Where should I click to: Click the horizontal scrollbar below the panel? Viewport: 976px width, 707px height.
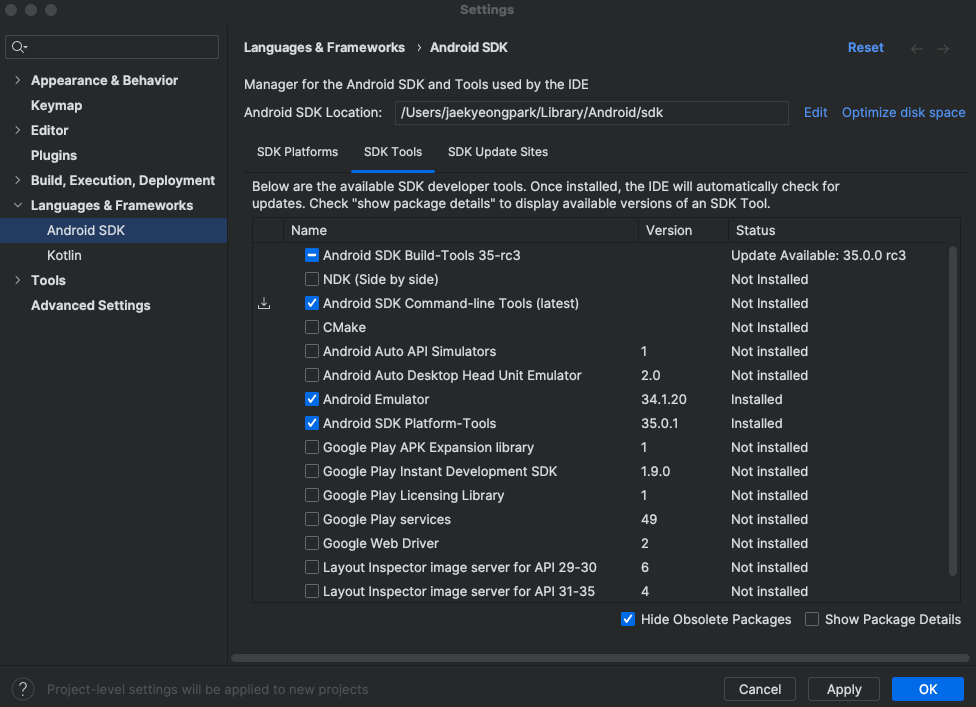coord(600,658)
